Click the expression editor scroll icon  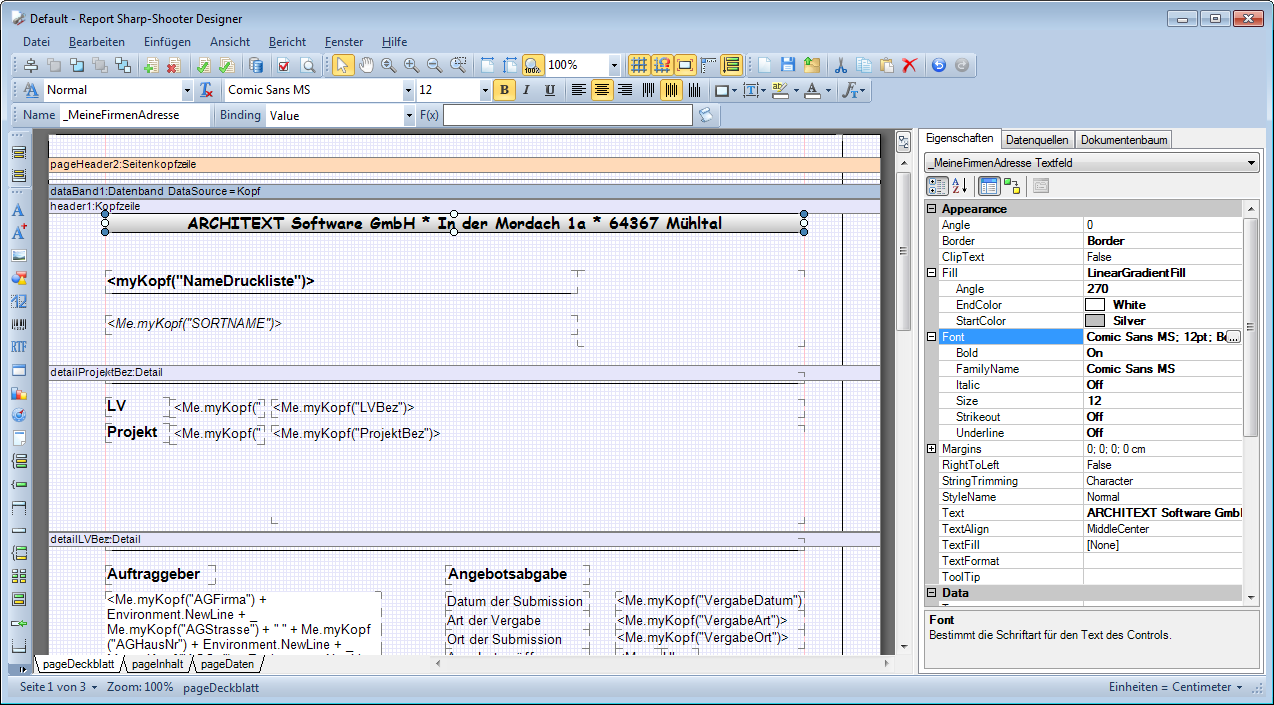click(707, 115)
